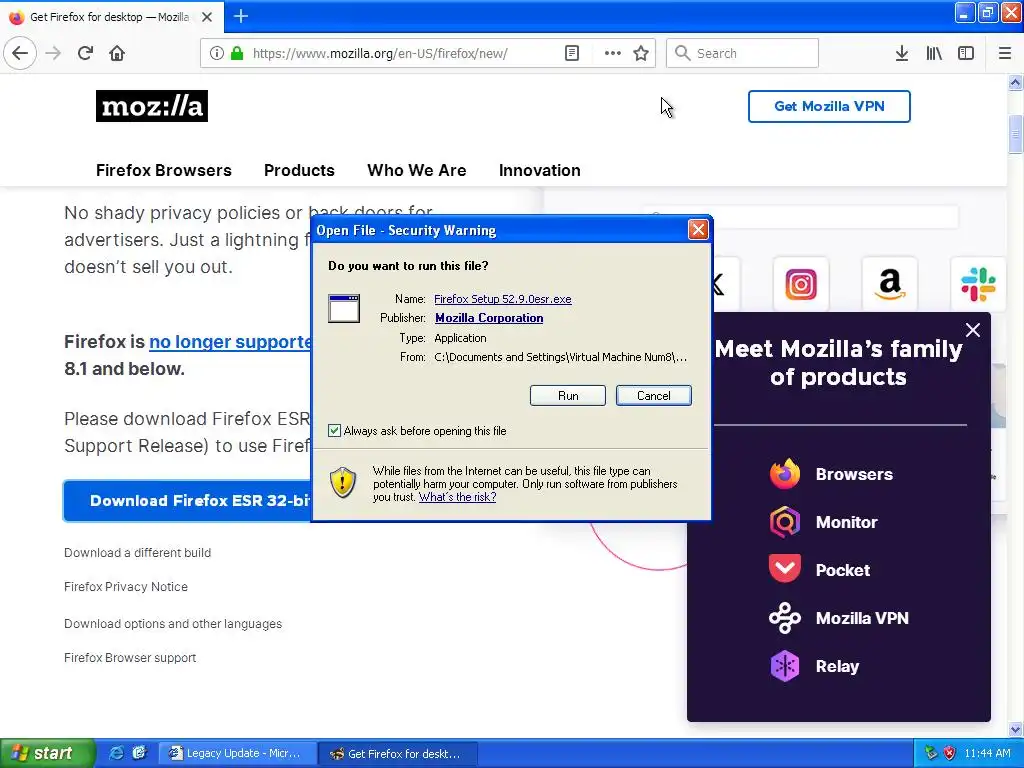This screenshot has width=1024, height=768.
Task: Open the downloads arrow panel
Action: tap(901, 53)
